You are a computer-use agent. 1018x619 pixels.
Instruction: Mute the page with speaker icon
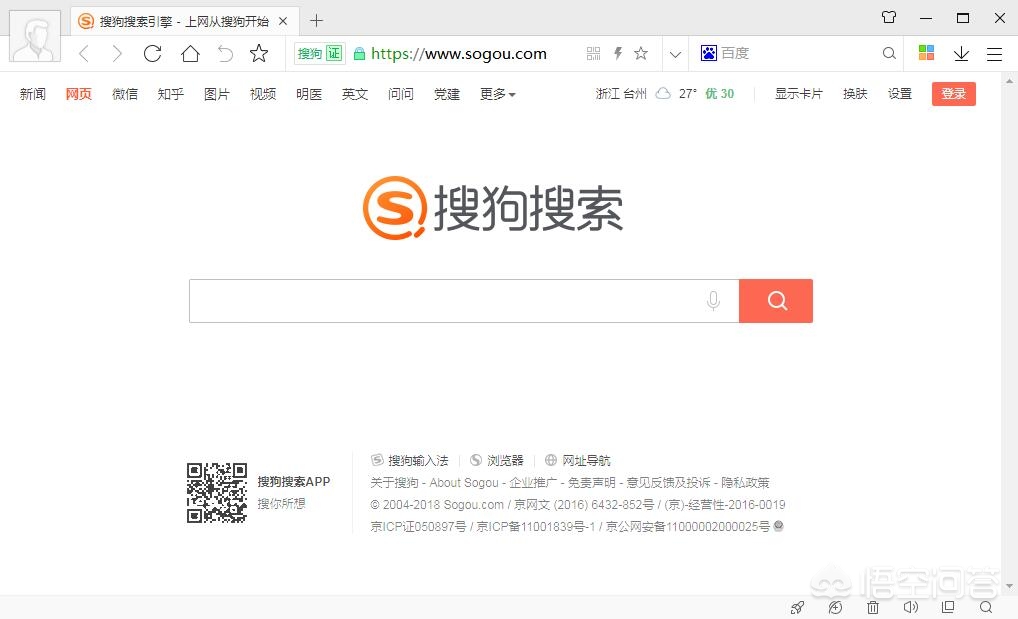tap(910, 607)
